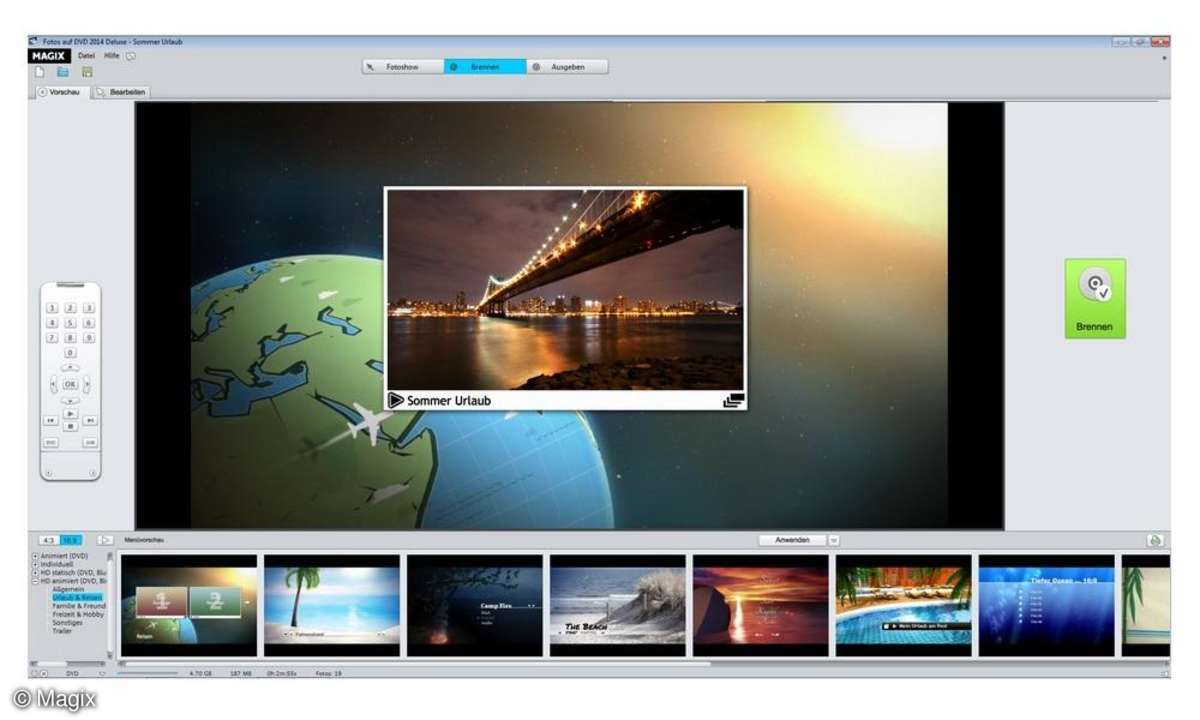This screenshot has width=1200, height=720.
Task: Click the save project icon
Action: point(87,72)
